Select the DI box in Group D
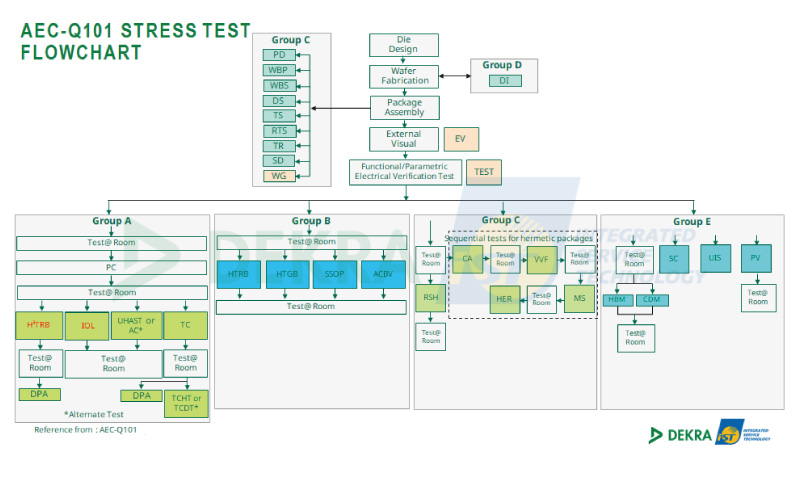 pos(504,81)
